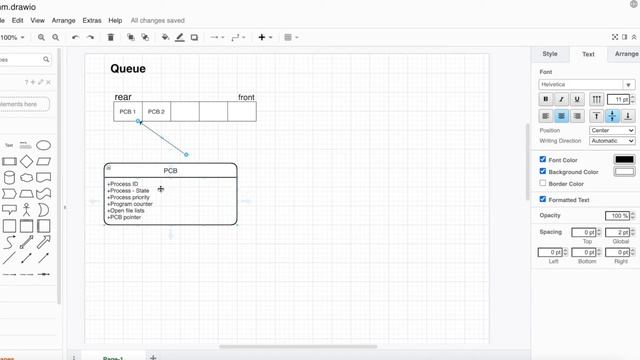The height and width of the screenshot is (360, 640).
Task: Click the Opacity 100 % field
Action: click(x=617, y=216)
